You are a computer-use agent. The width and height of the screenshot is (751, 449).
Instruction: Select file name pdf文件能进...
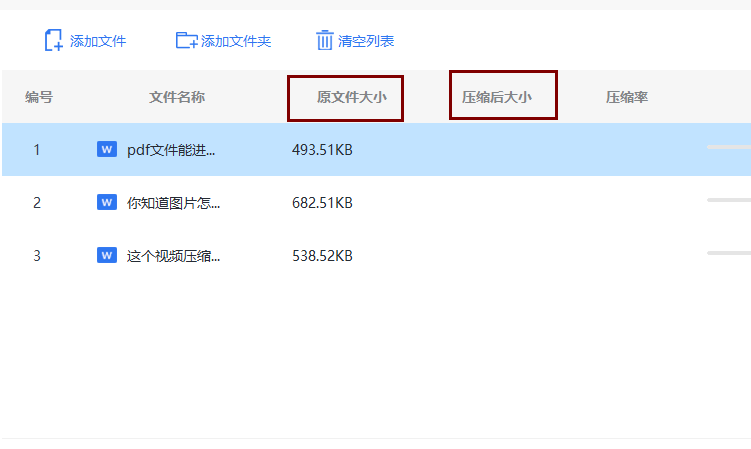point(171,150)
